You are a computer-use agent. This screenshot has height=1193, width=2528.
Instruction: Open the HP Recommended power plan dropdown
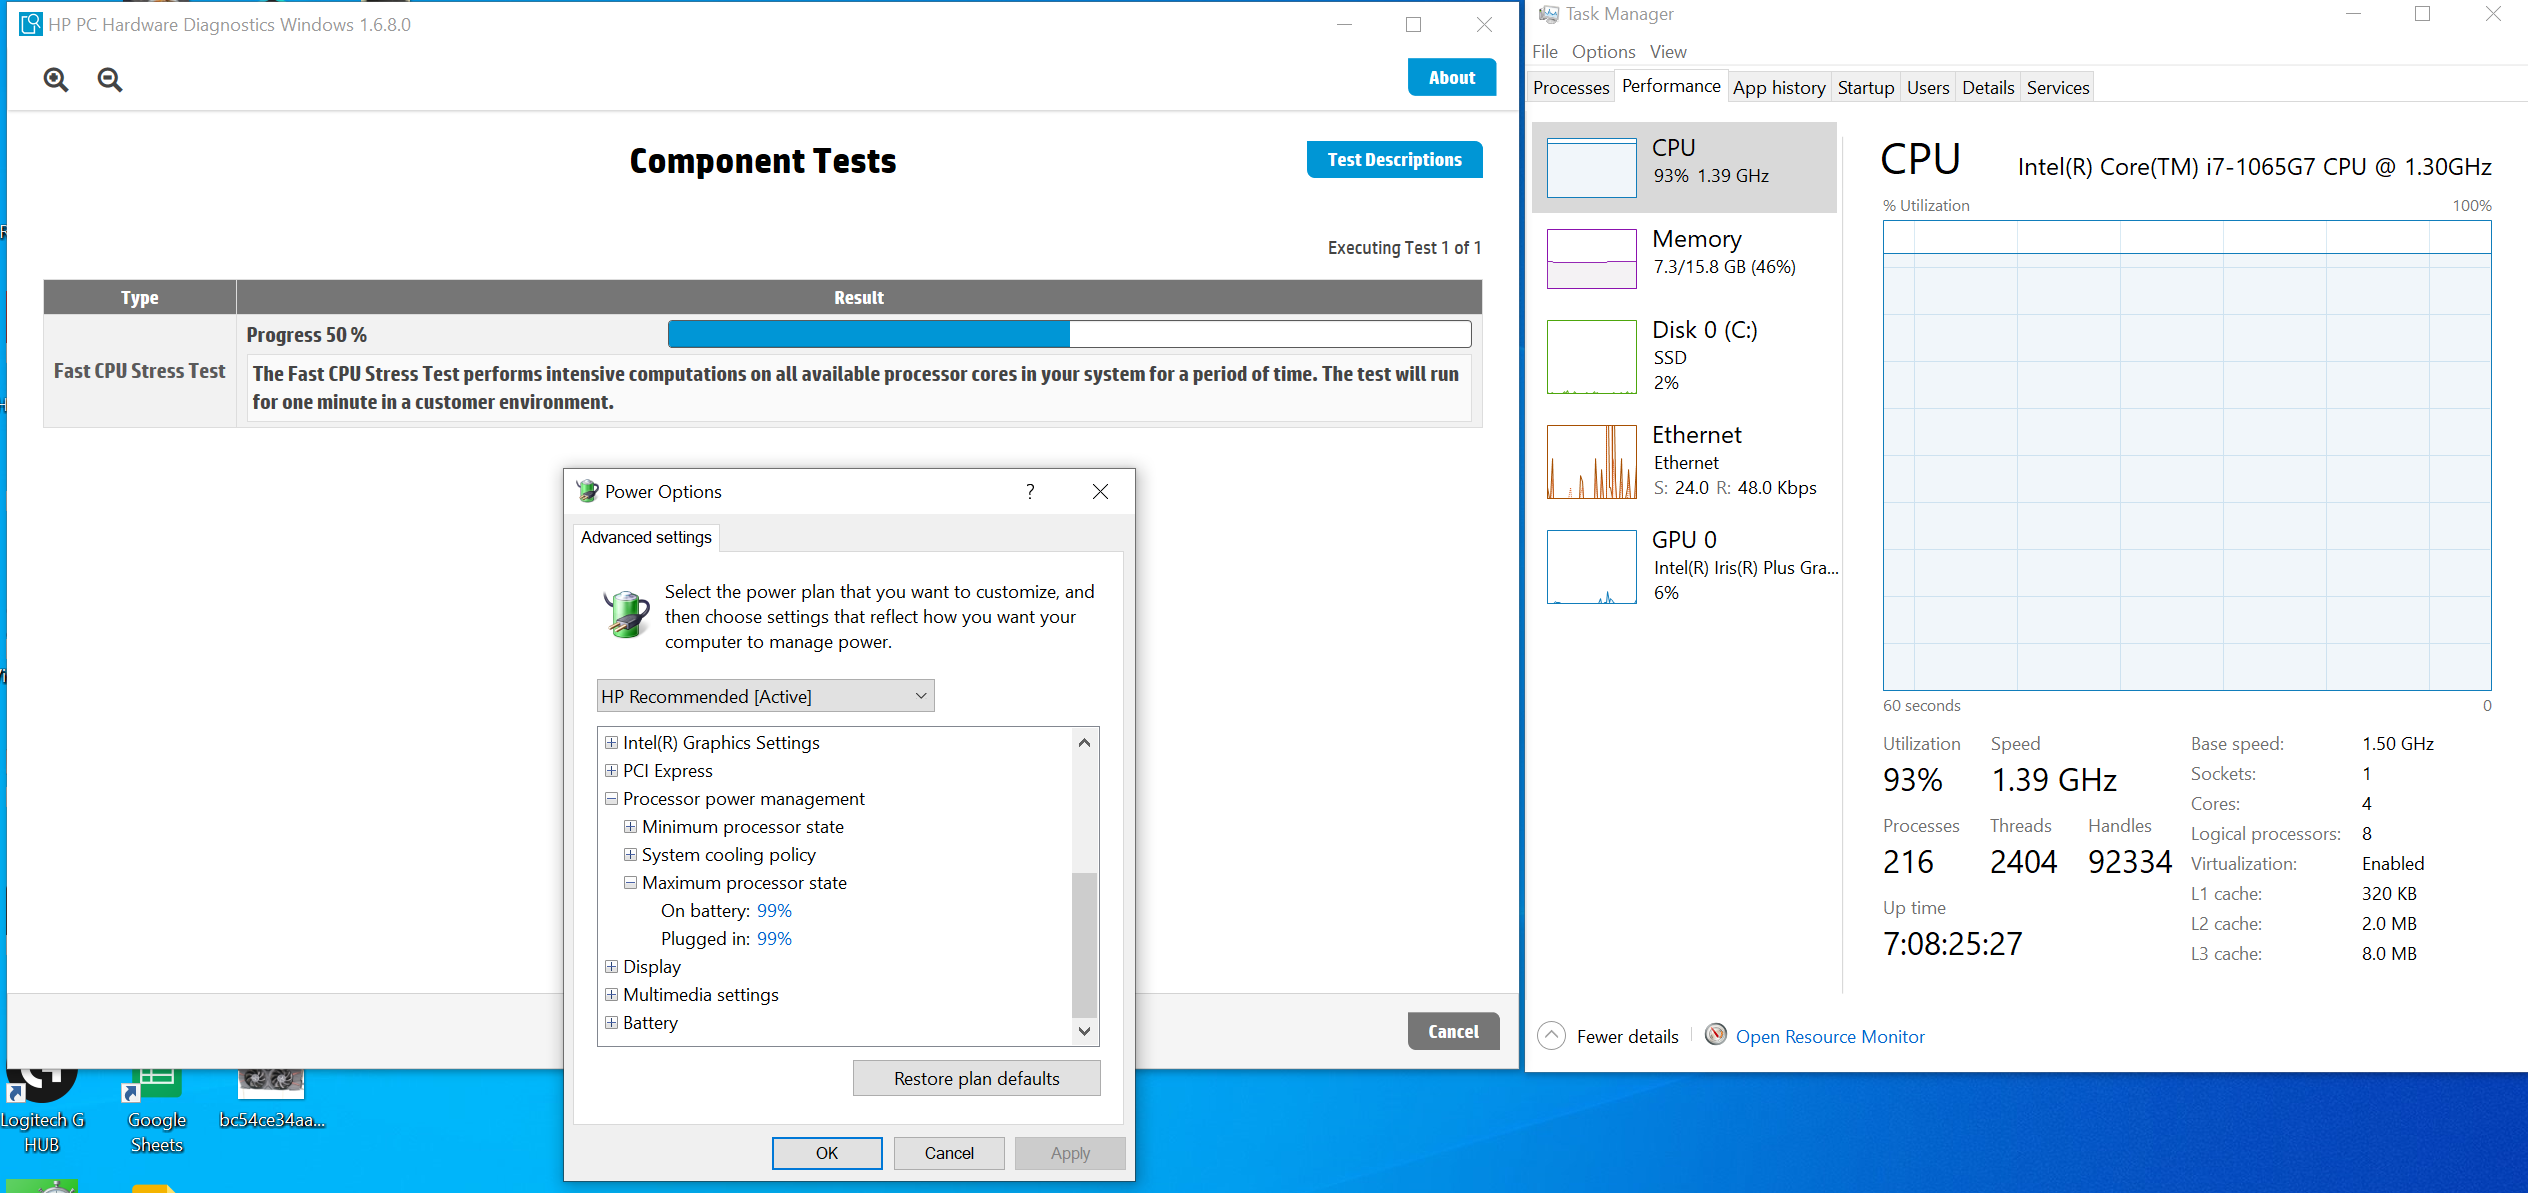[765, 696]
